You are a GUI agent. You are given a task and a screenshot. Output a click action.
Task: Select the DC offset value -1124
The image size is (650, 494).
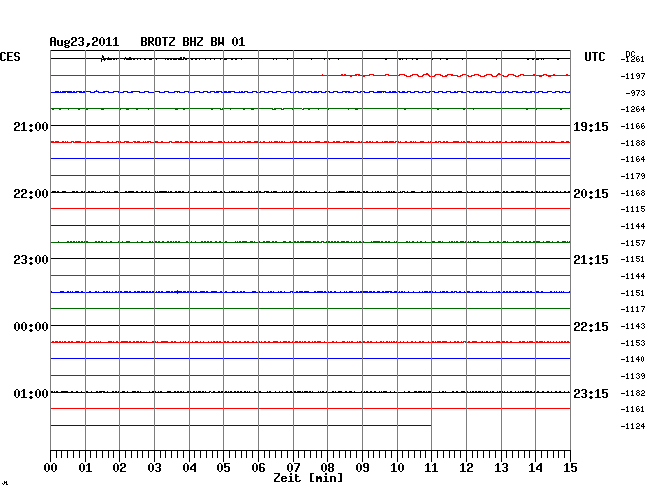pos(632,427)
